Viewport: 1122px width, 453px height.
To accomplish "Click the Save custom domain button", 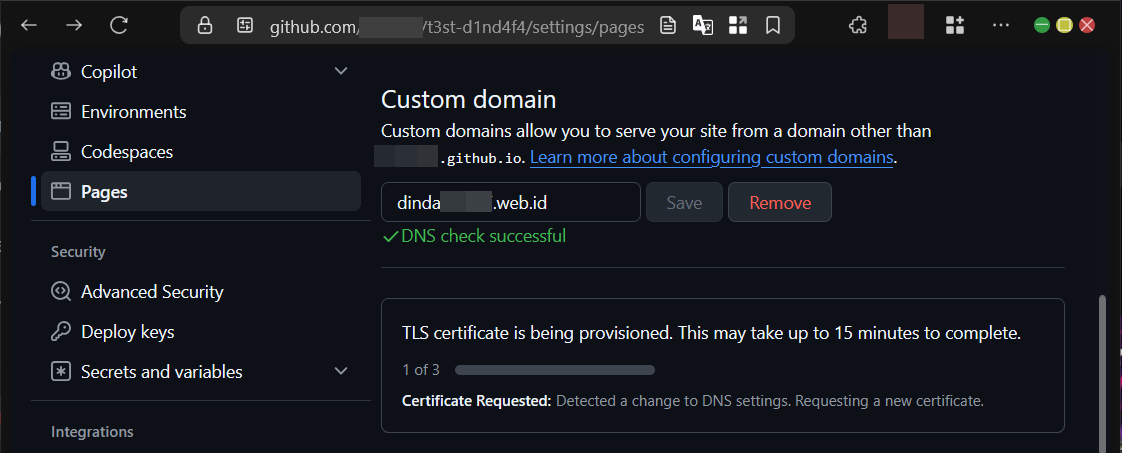I will pos(684,203).
